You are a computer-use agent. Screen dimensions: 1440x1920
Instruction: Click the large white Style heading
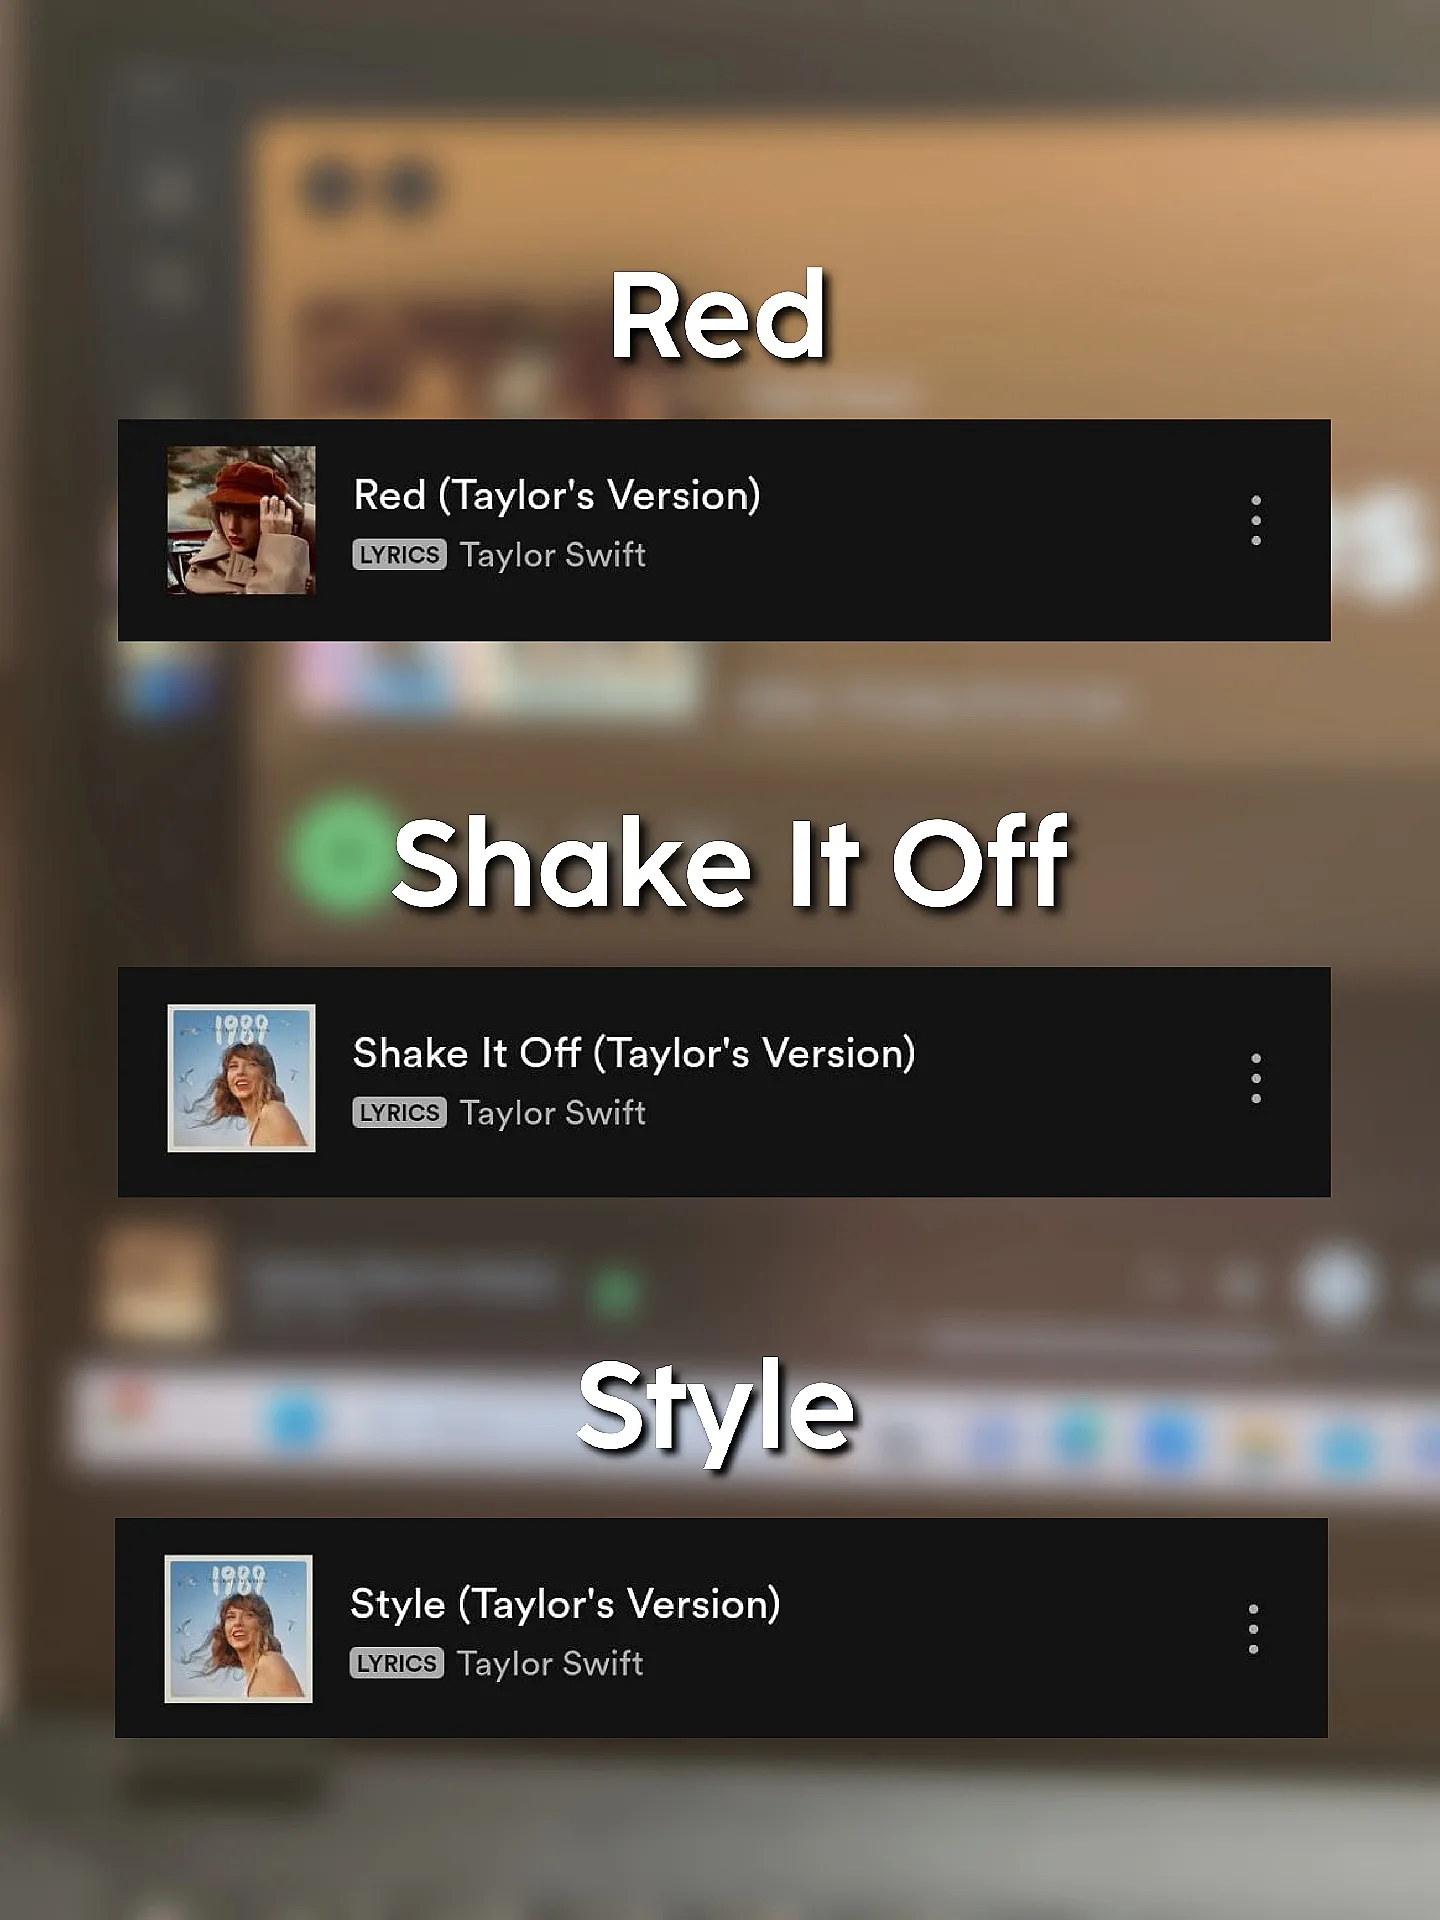coord(716,1412)
